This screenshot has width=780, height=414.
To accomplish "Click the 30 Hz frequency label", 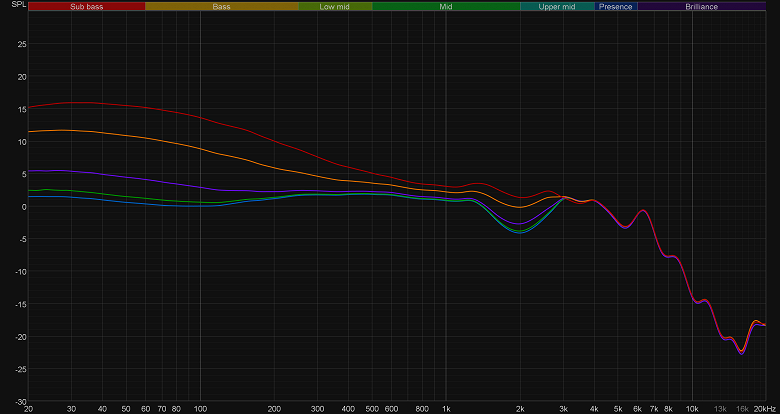I will 72,409.
